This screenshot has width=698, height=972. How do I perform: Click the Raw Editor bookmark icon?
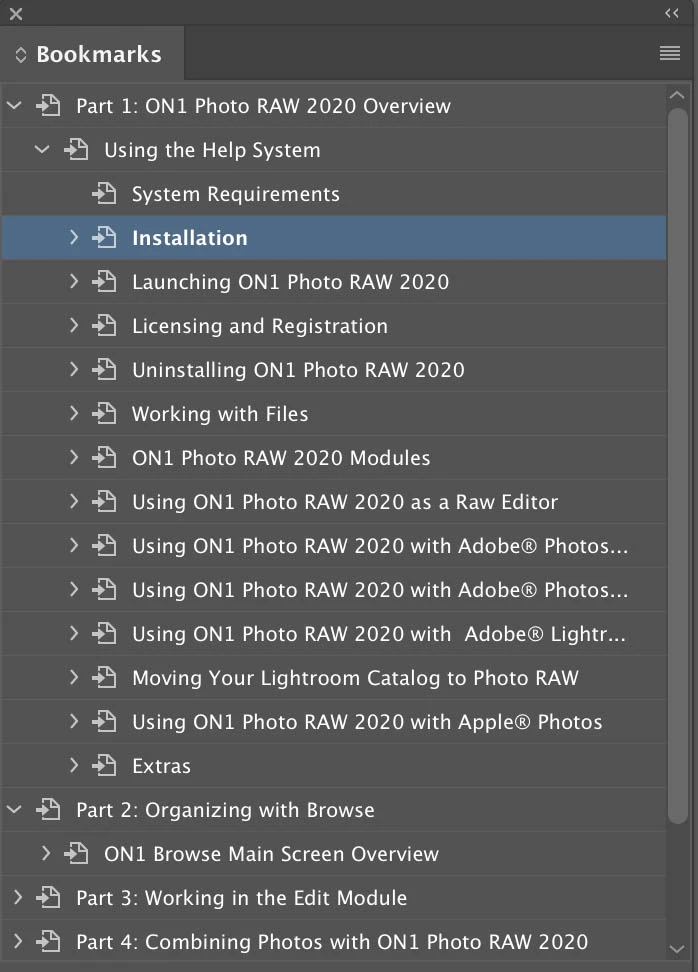[104, 501]
